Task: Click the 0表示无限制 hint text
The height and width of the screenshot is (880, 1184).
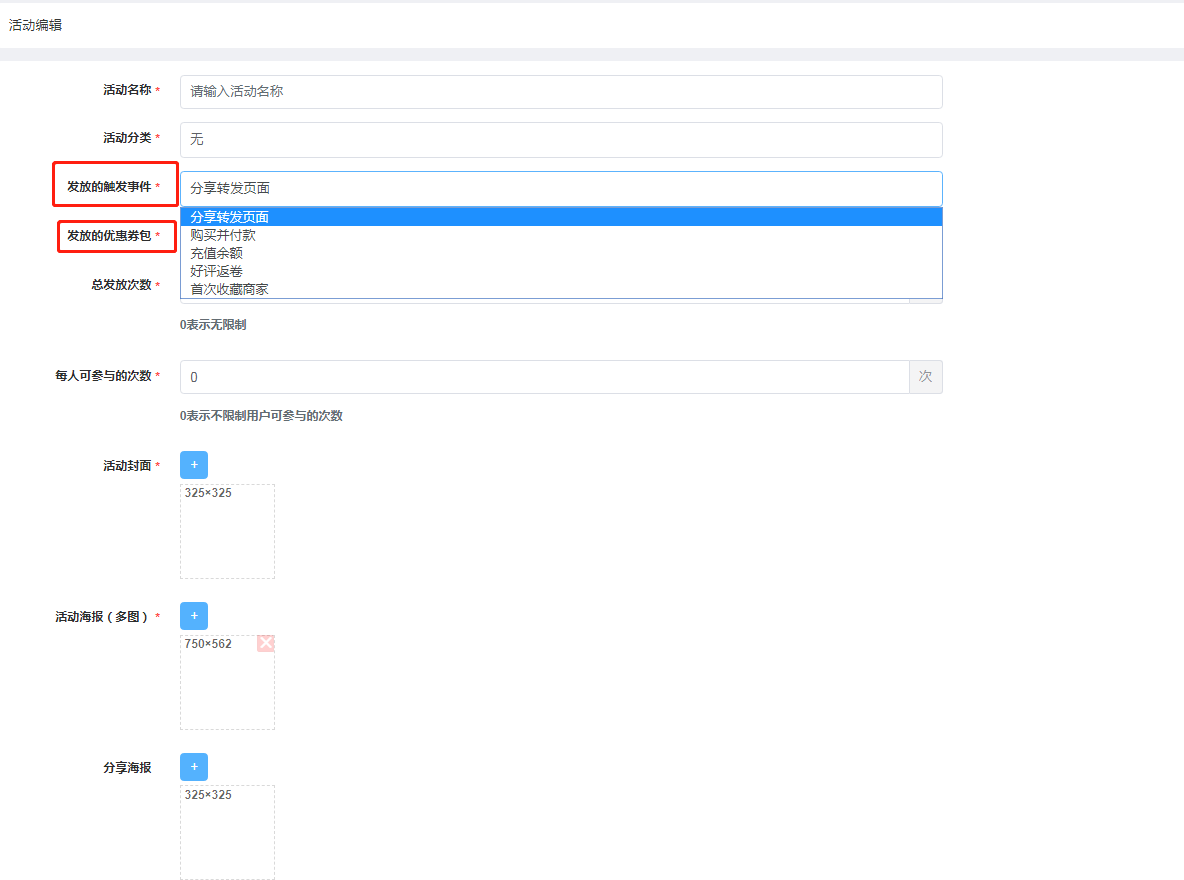Action: (213, 325)
